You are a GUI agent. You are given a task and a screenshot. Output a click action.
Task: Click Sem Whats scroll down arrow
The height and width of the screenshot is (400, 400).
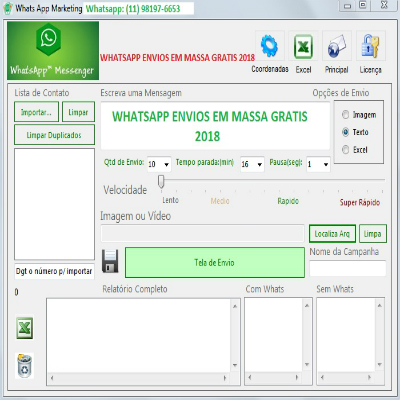(x=379, y=364)
